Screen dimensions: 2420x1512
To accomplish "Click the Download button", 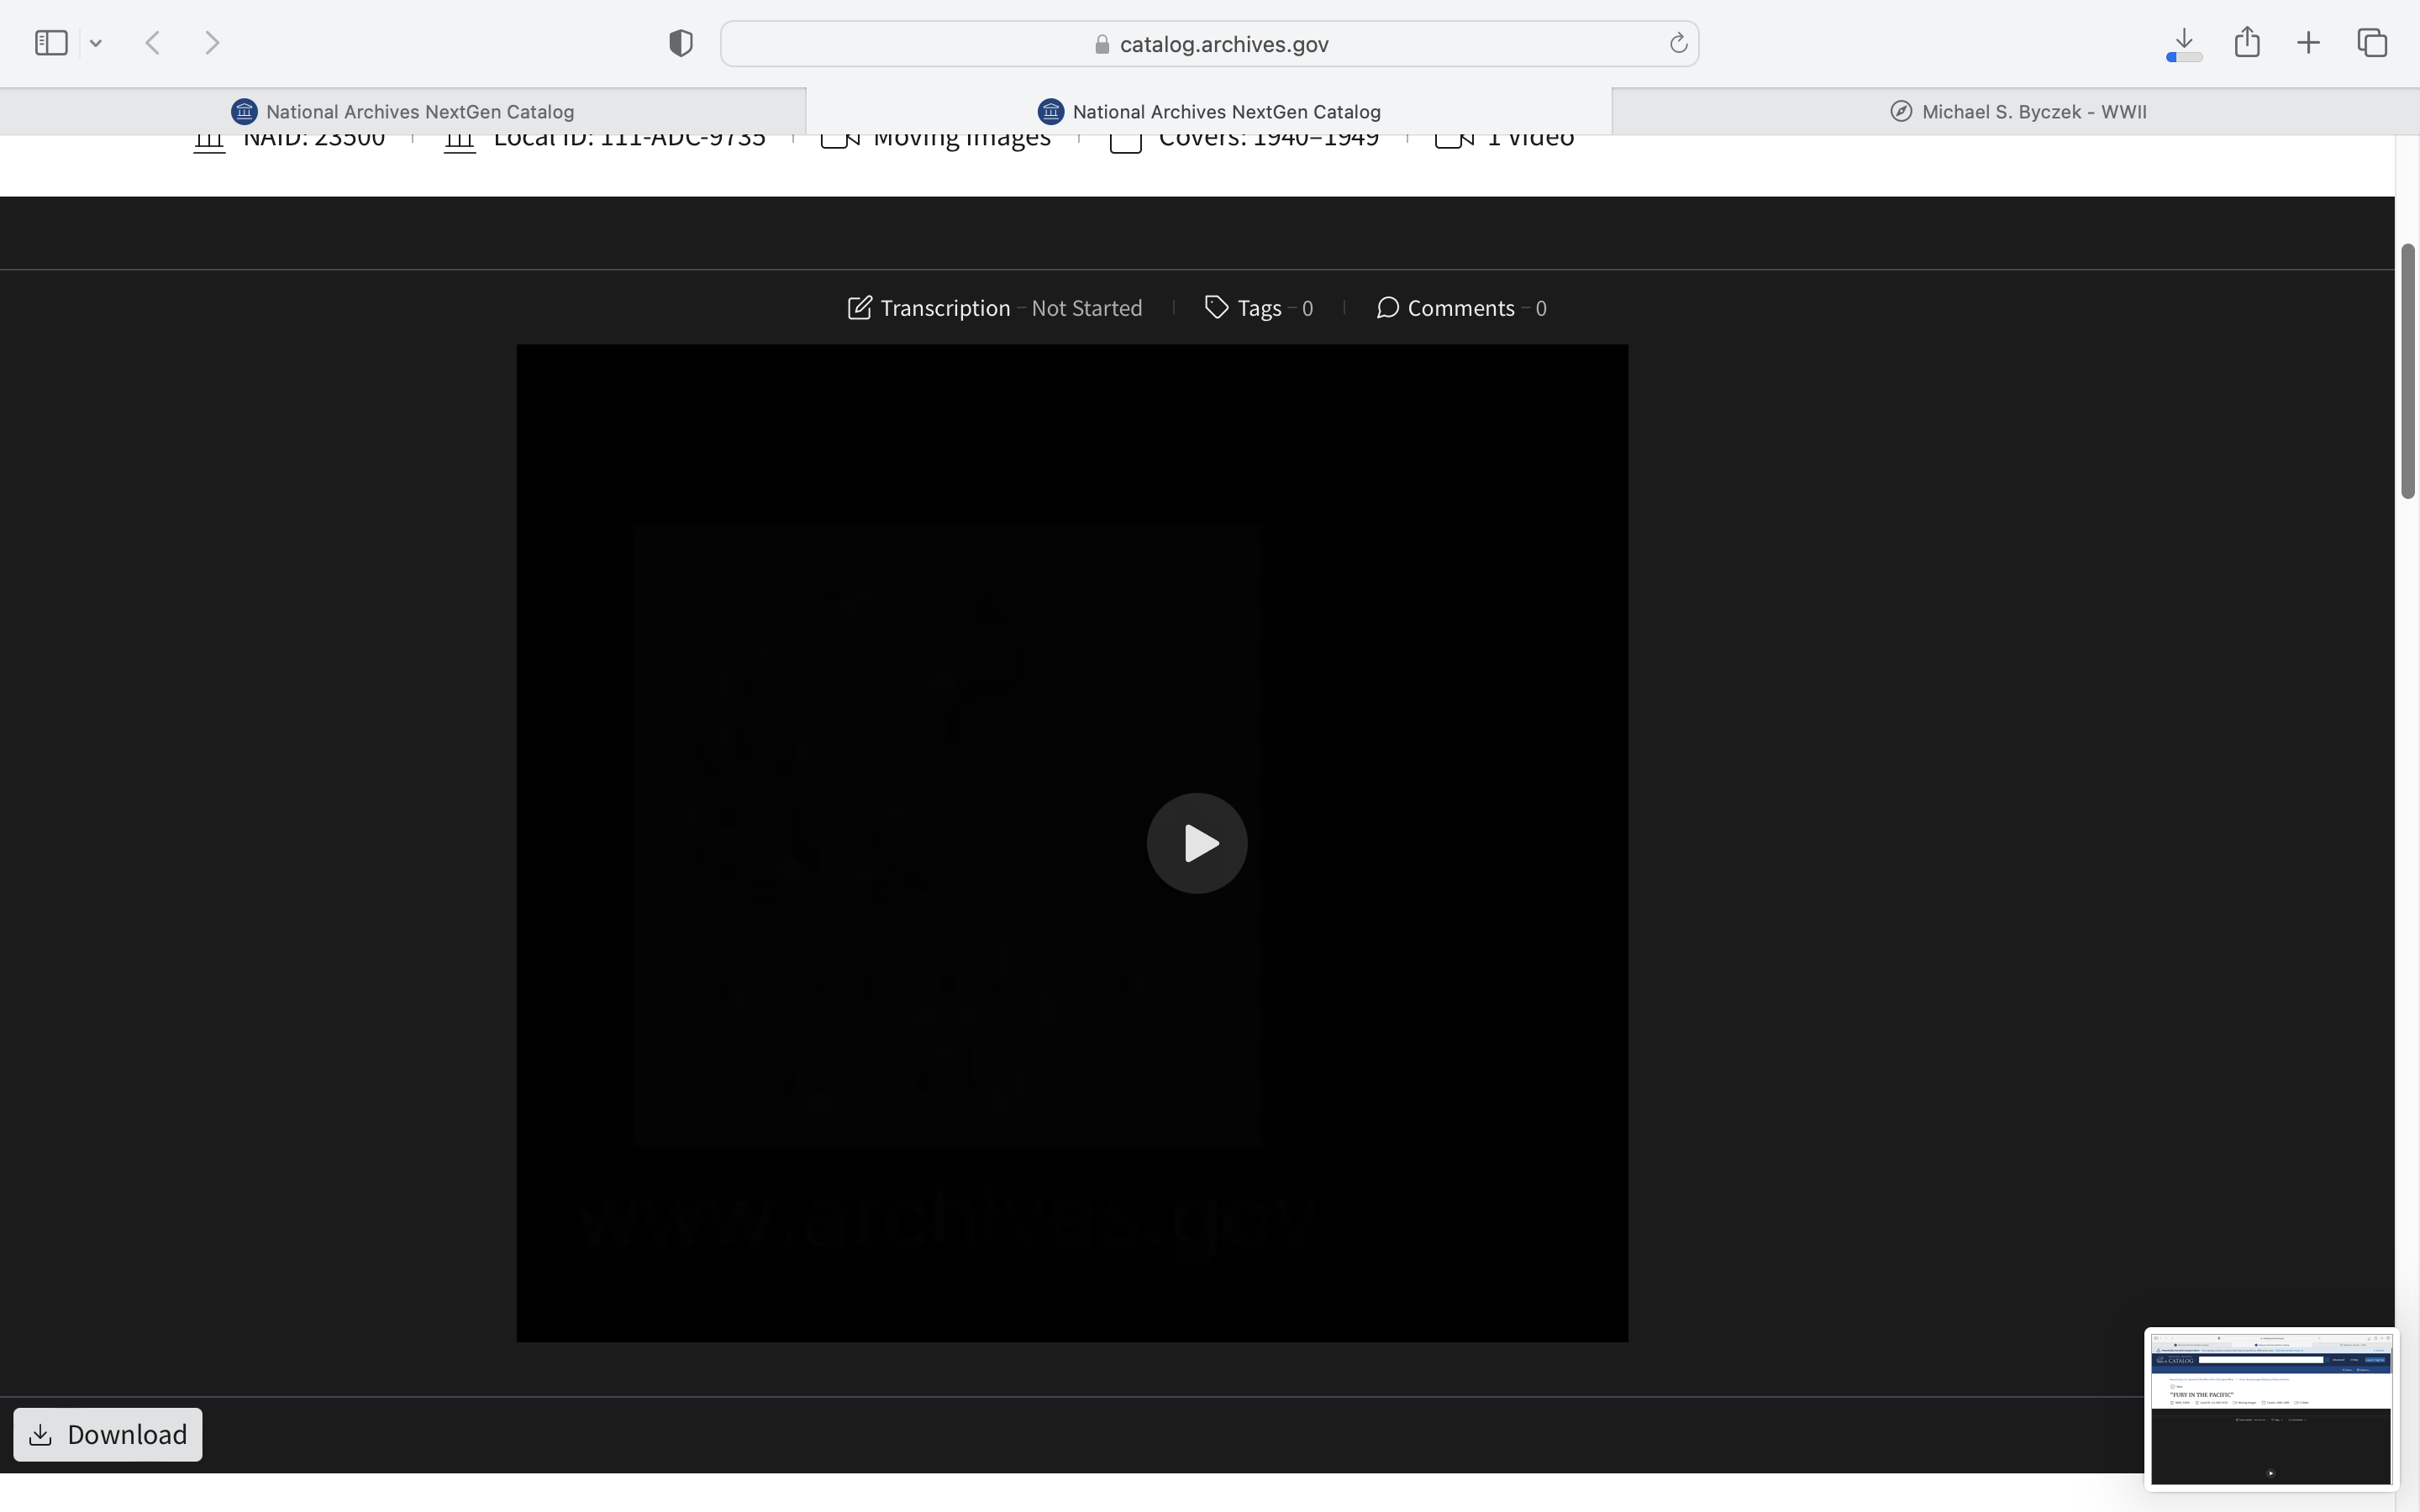I will (108, 1434).
